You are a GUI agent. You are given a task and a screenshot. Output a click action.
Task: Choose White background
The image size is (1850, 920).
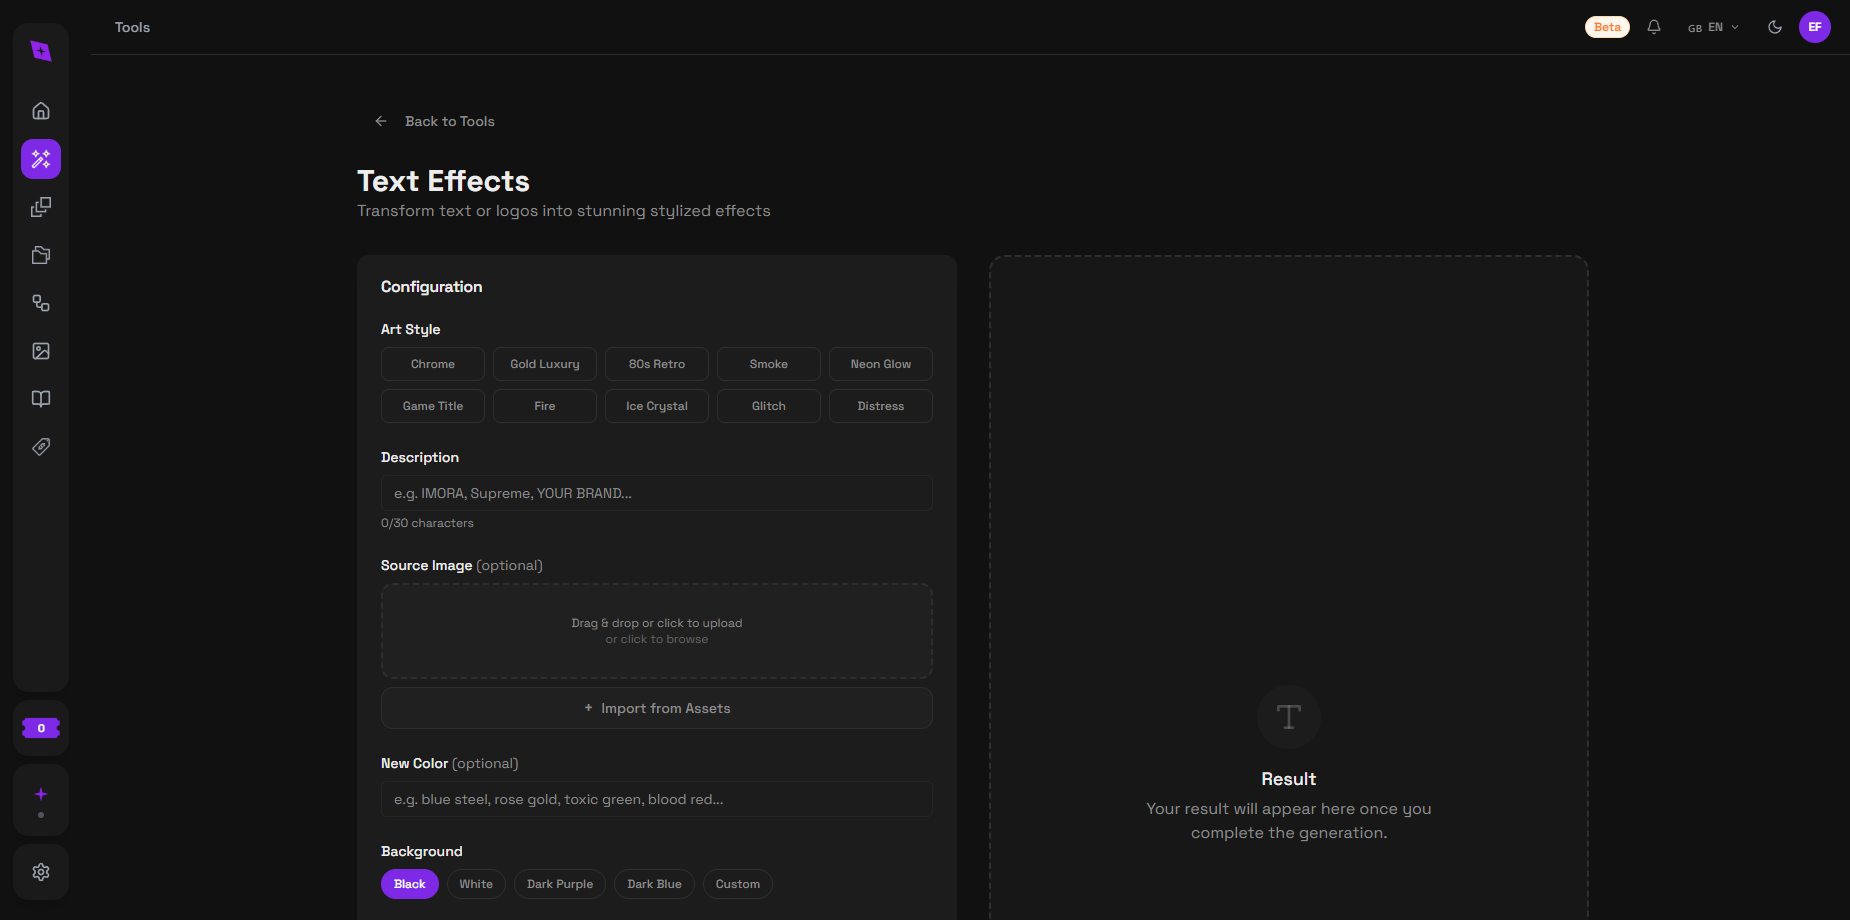tap(476, 884)
